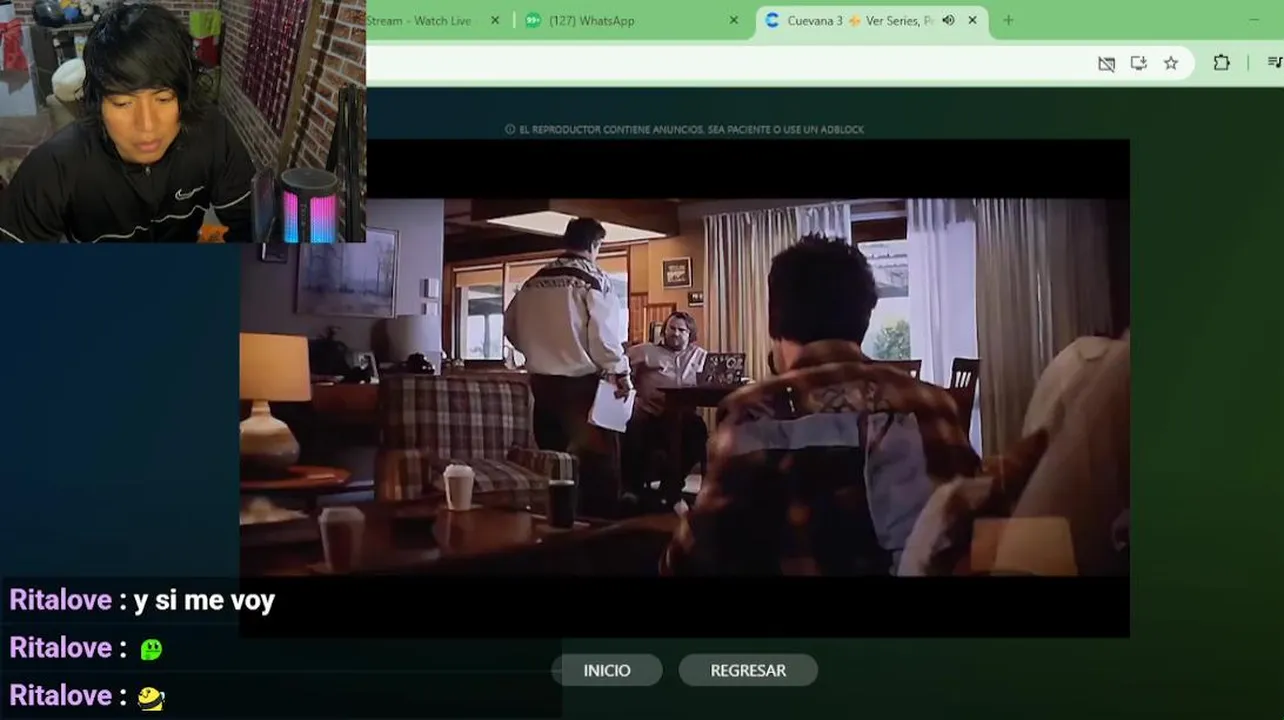Image resolution: width=1284 pixels, height=720 pixels.
Task: Close the Stream - Watch Live tab
Action: coord(494,21)
